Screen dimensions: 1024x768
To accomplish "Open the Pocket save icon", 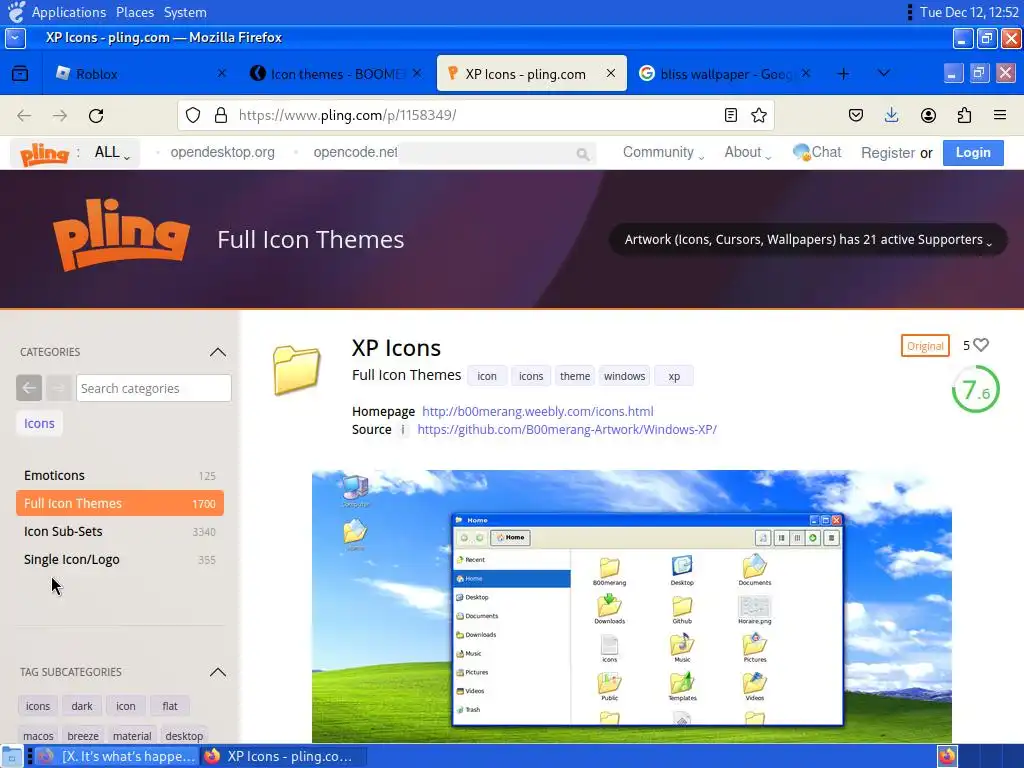I will tap(856, 116).
